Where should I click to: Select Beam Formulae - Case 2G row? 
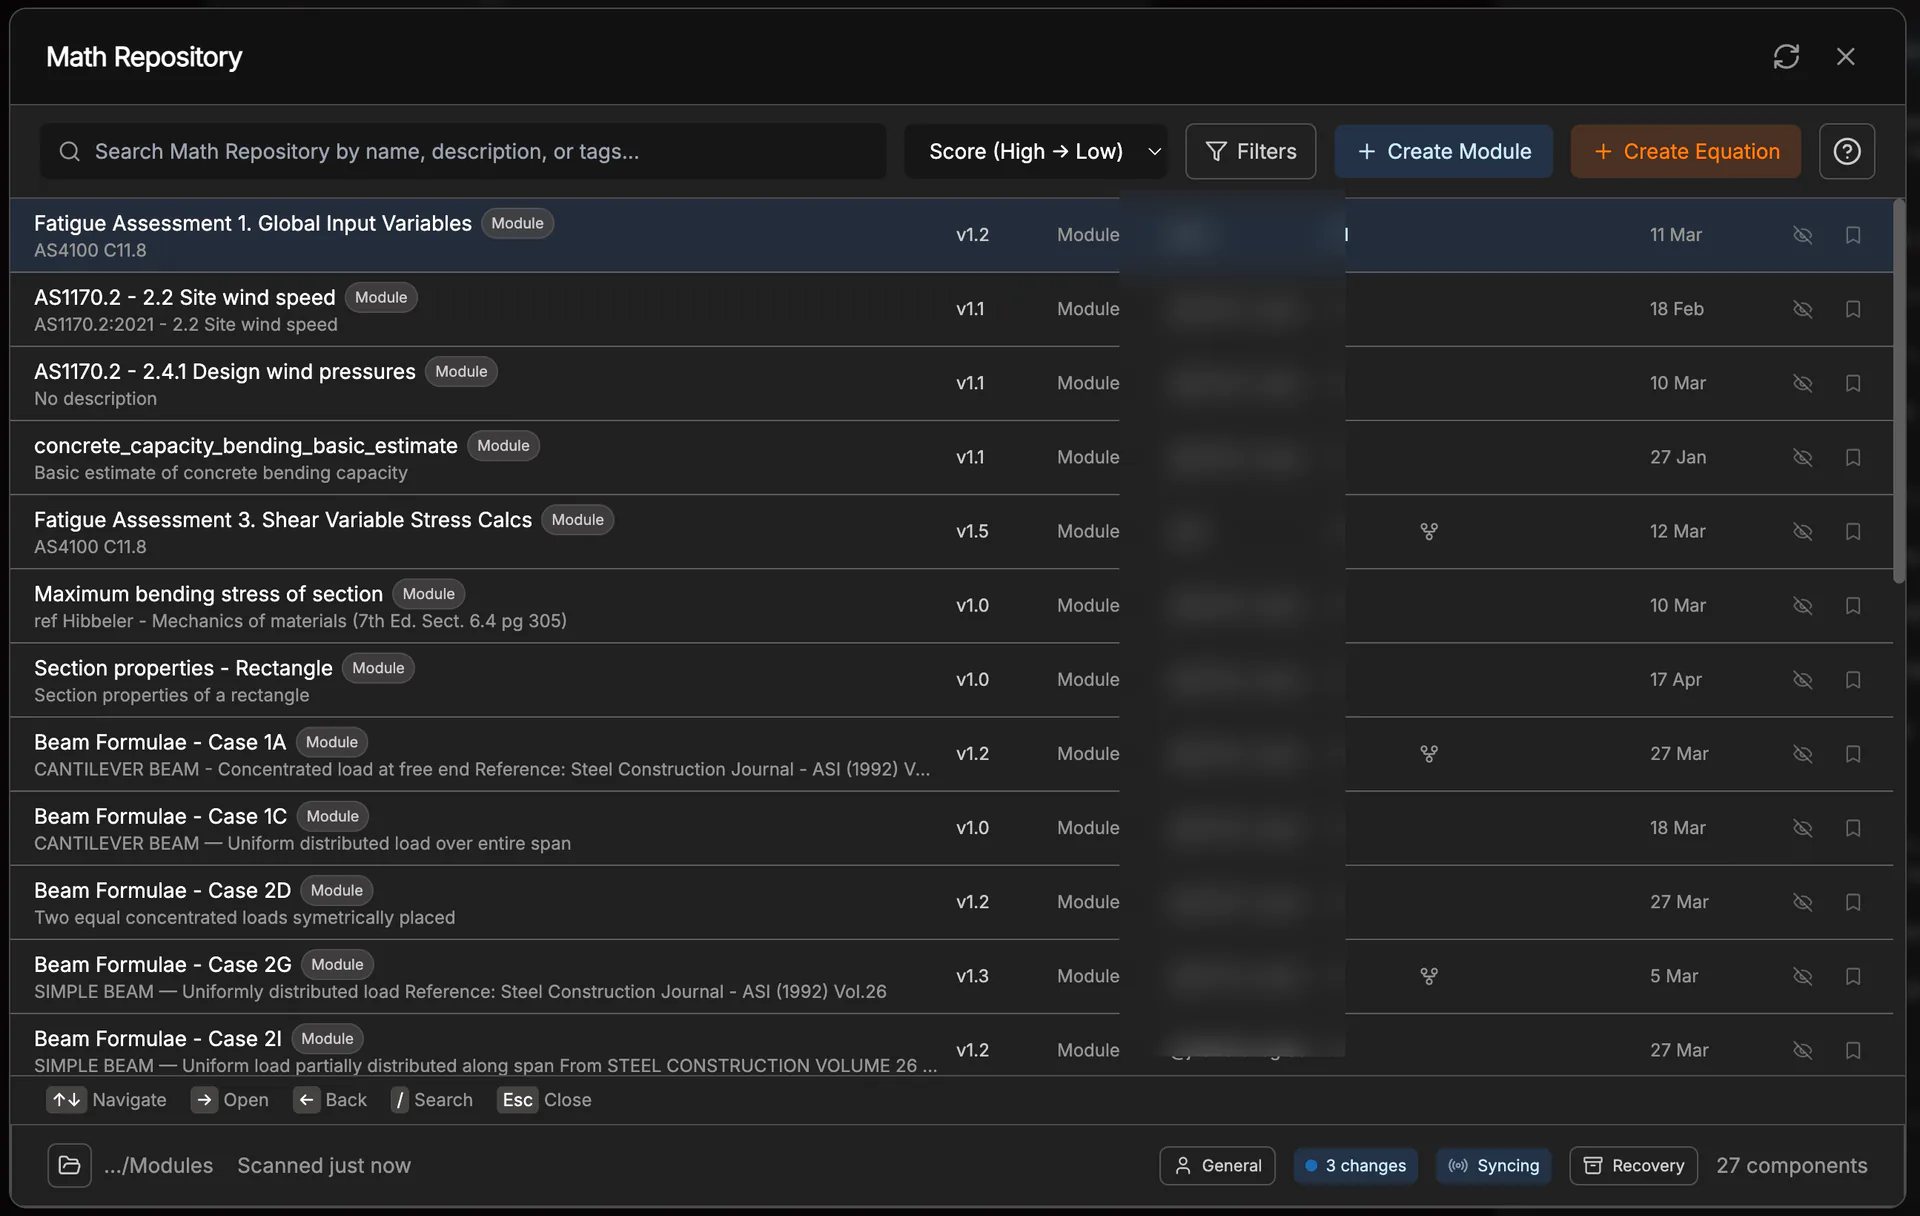[951, 976]
